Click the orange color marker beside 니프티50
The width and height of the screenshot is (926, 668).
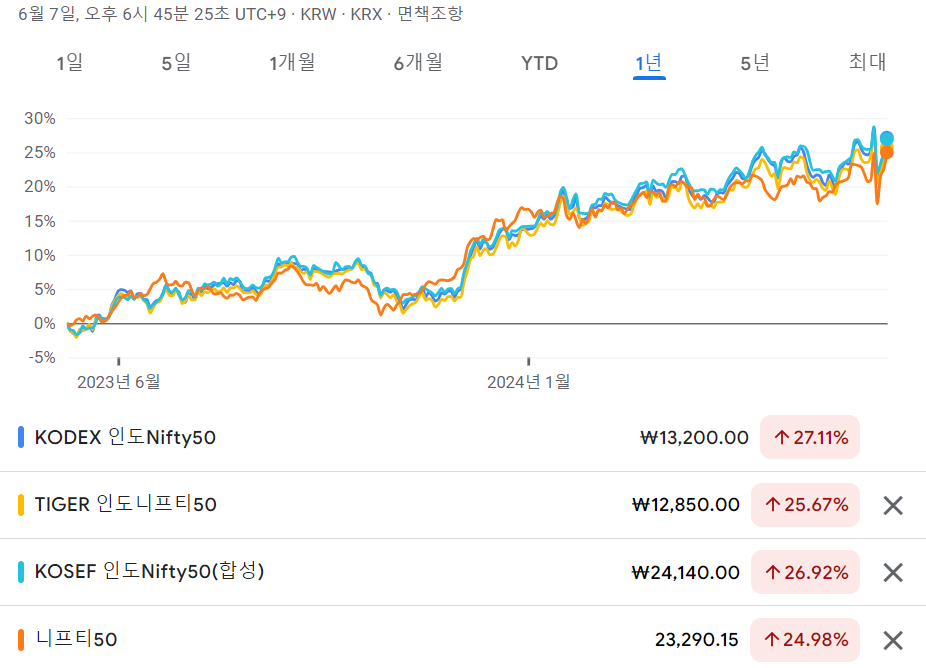click(21, 640)
